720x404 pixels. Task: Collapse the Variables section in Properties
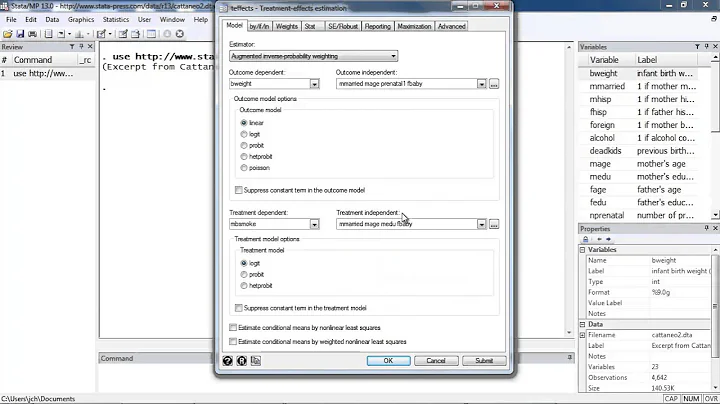point(583,250)
